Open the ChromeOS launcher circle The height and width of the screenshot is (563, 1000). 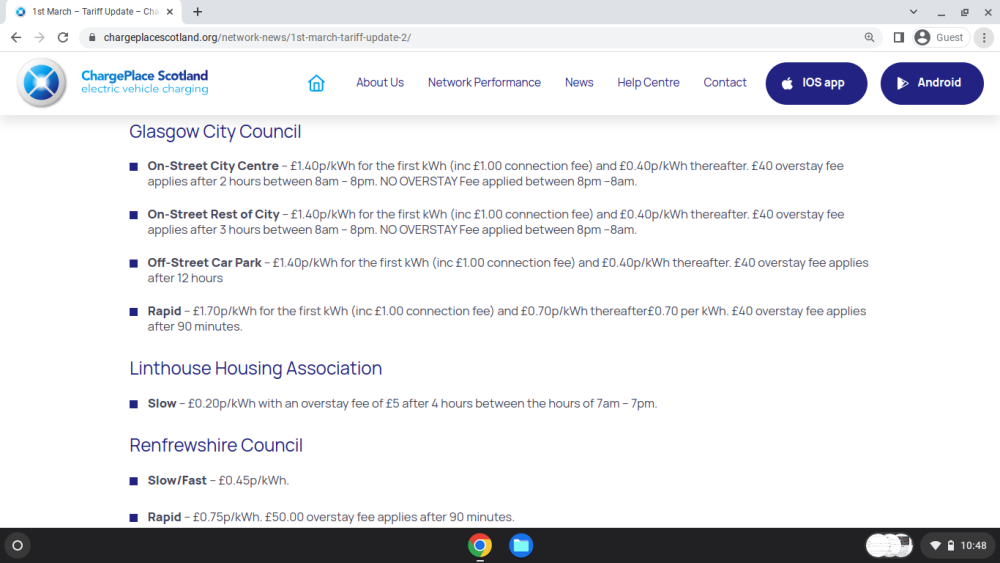[18, 546]
